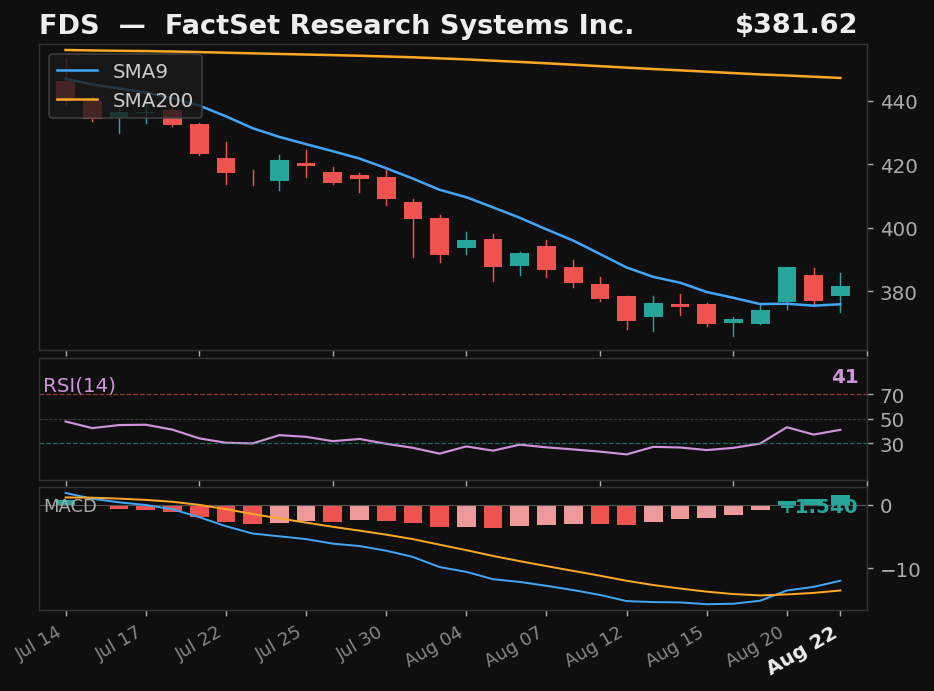Click the Jul 30 date label
Screen dimensions: 934x691
click(360, 643)
